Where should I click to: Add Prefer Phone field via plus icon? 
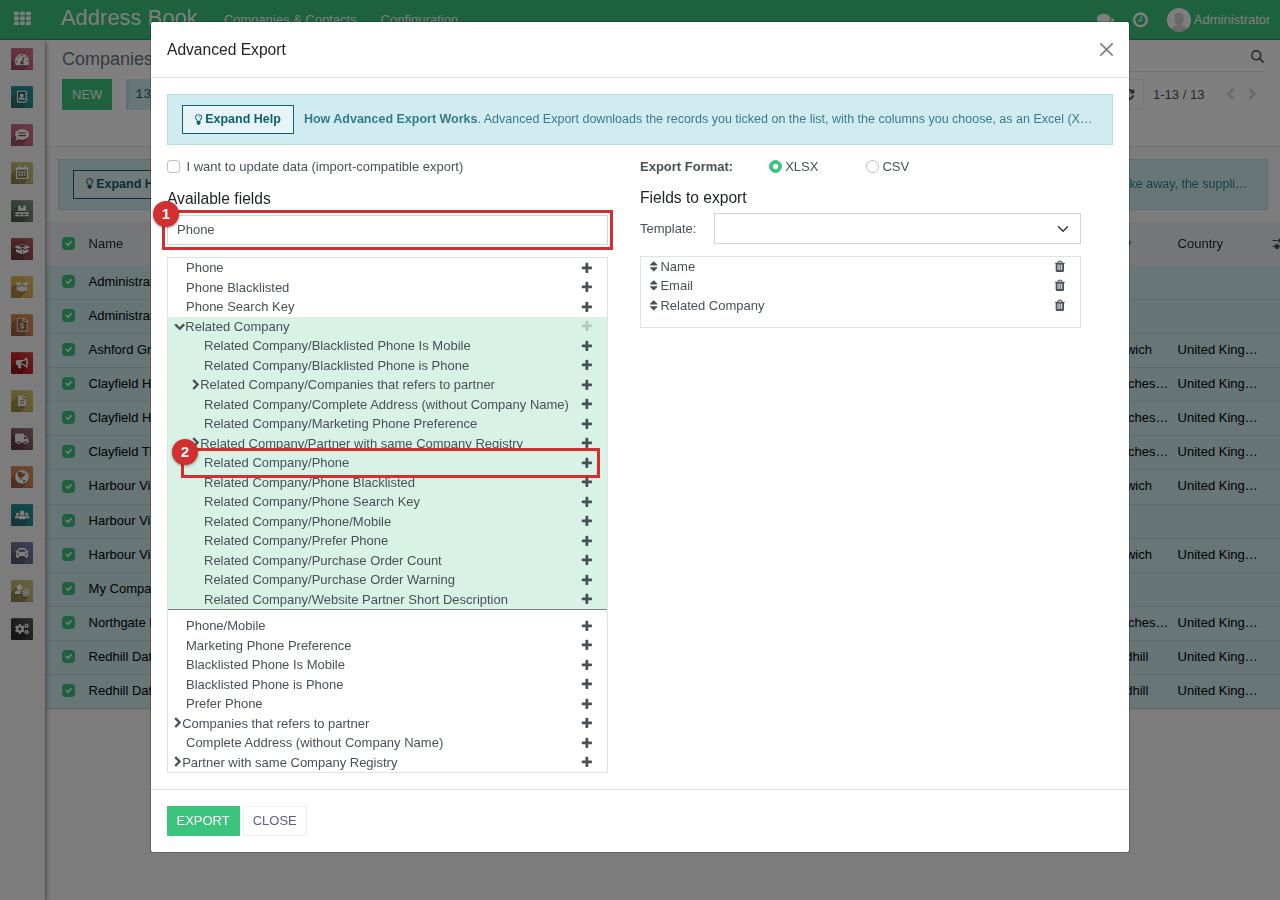point(587,704)
